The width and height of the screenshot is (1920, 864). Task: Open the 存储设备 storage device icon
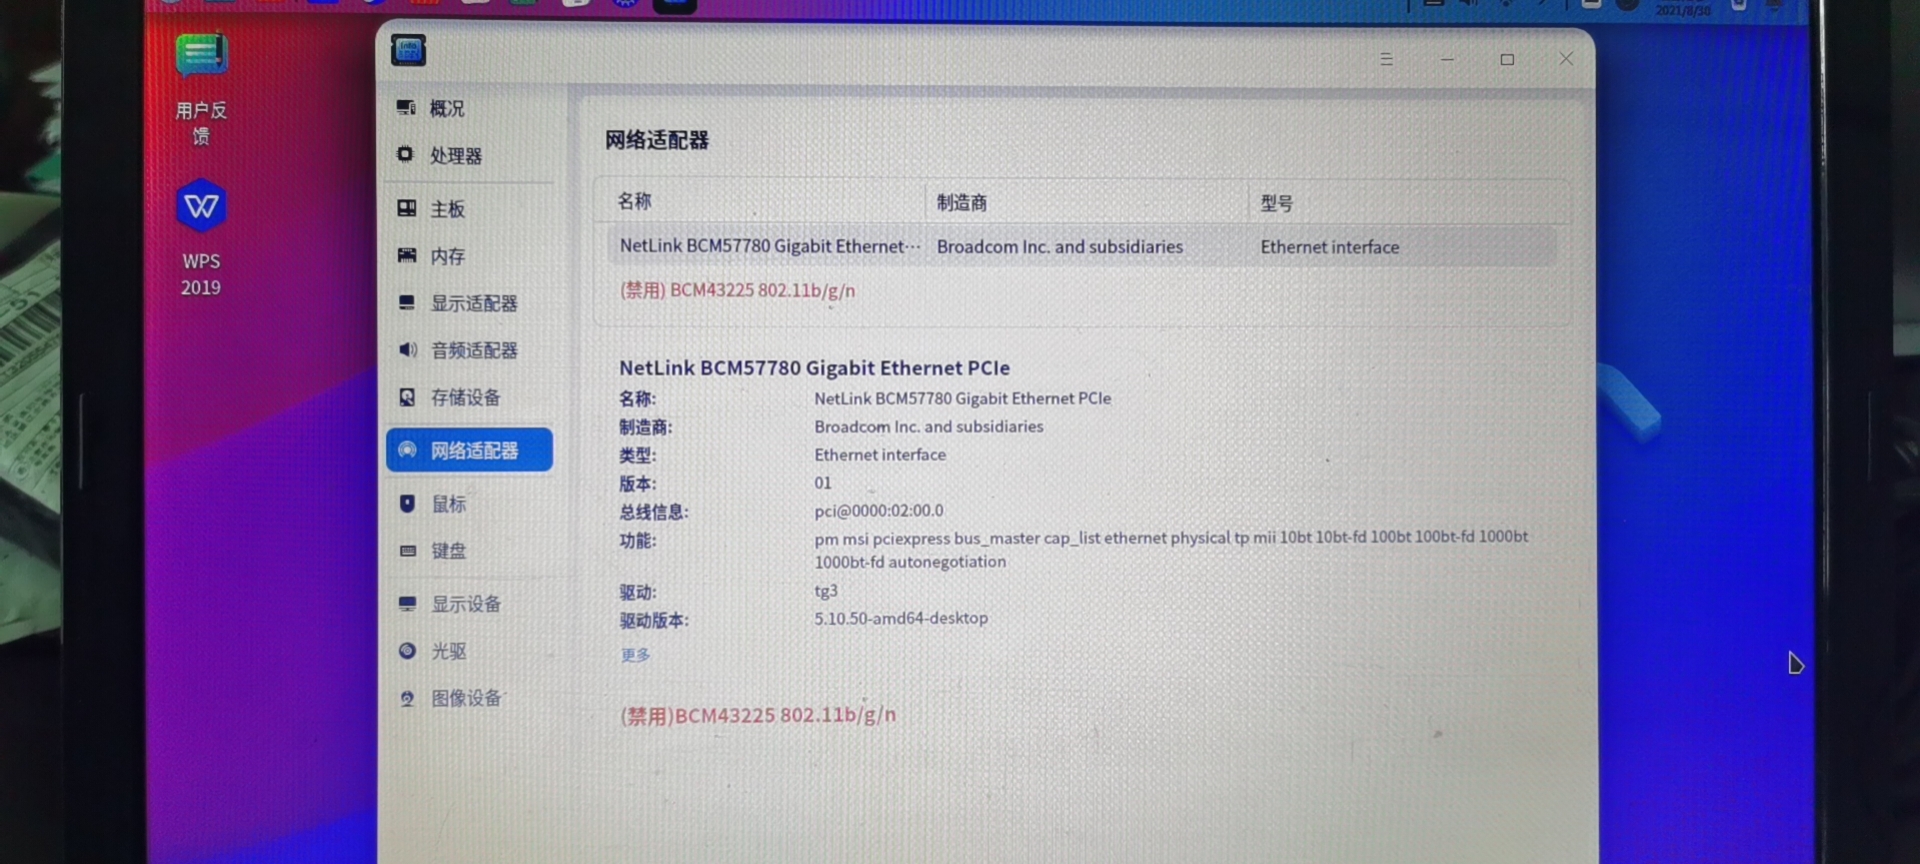point(407,397)
